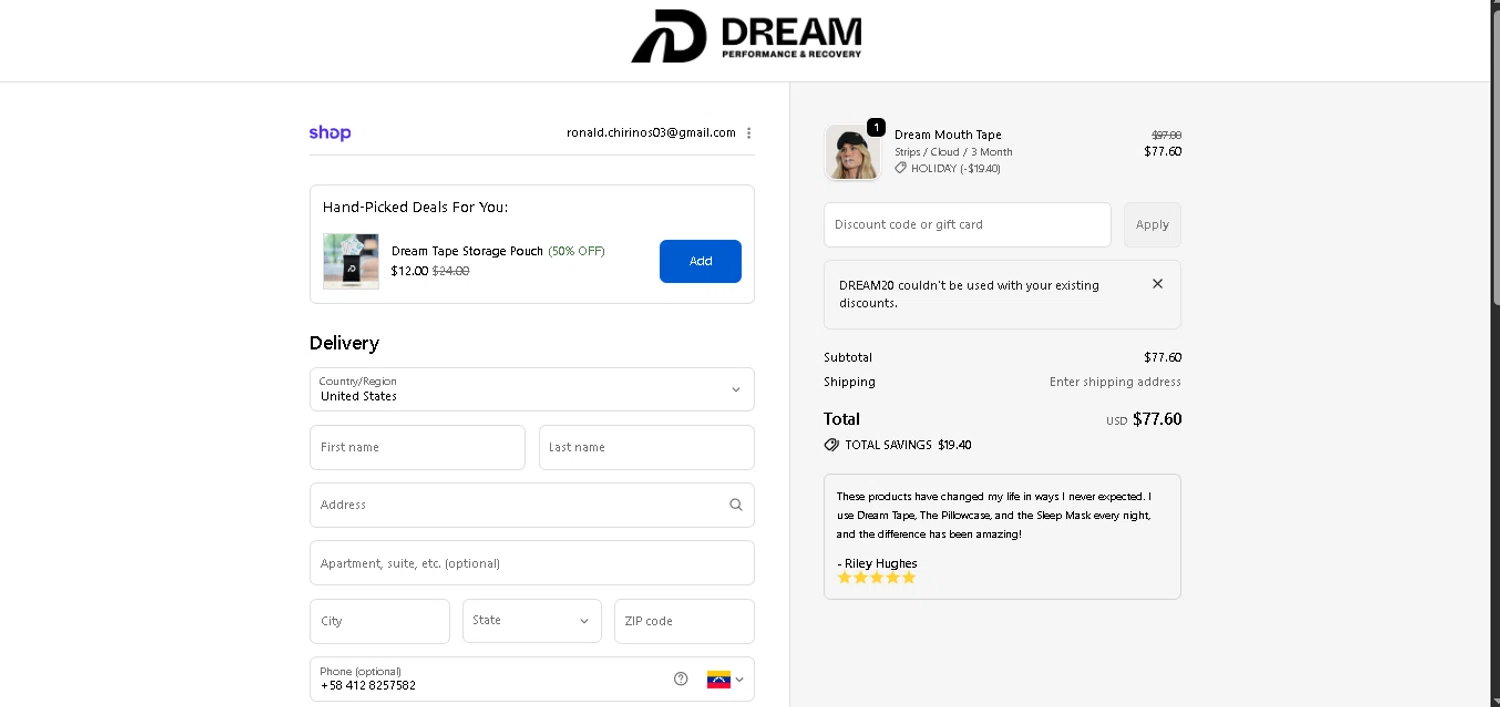Click the HOLIDAY discount tag icon
1500x707 pixels.
[900, 168]
